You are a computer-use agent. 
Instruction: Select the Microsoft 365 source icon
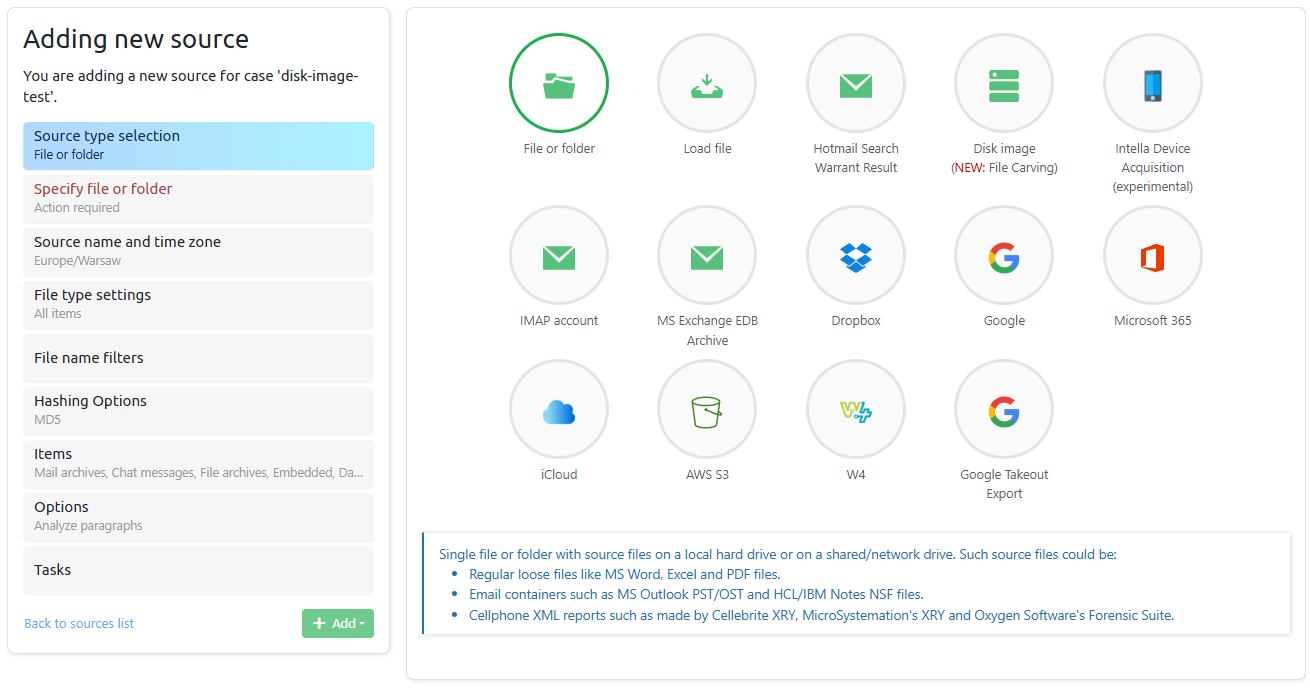pyautogui.click(x=1153, y=256)
